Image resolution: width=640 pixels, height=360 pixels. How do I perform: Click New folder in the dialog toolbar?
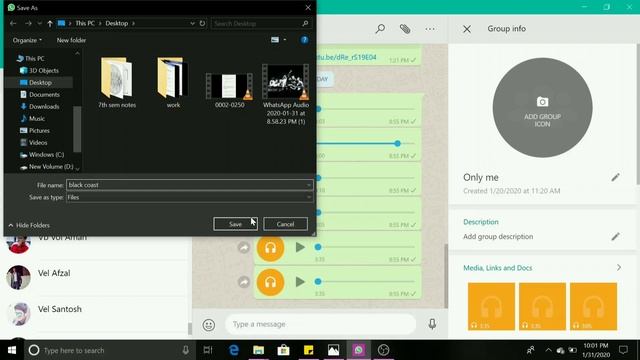click(x=71, y=40)
